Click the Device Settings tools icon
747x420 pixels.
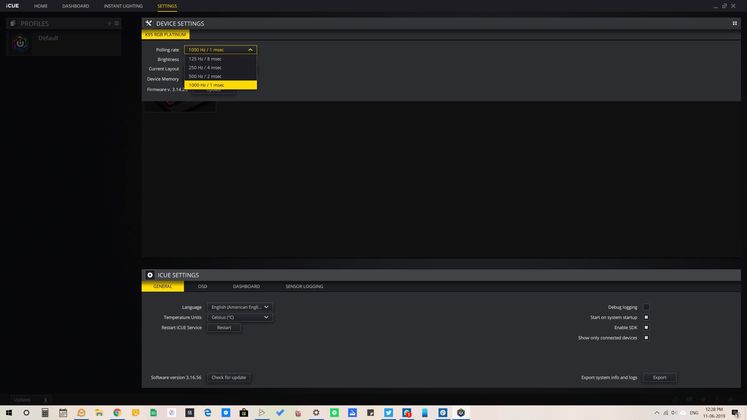point(149,23)
